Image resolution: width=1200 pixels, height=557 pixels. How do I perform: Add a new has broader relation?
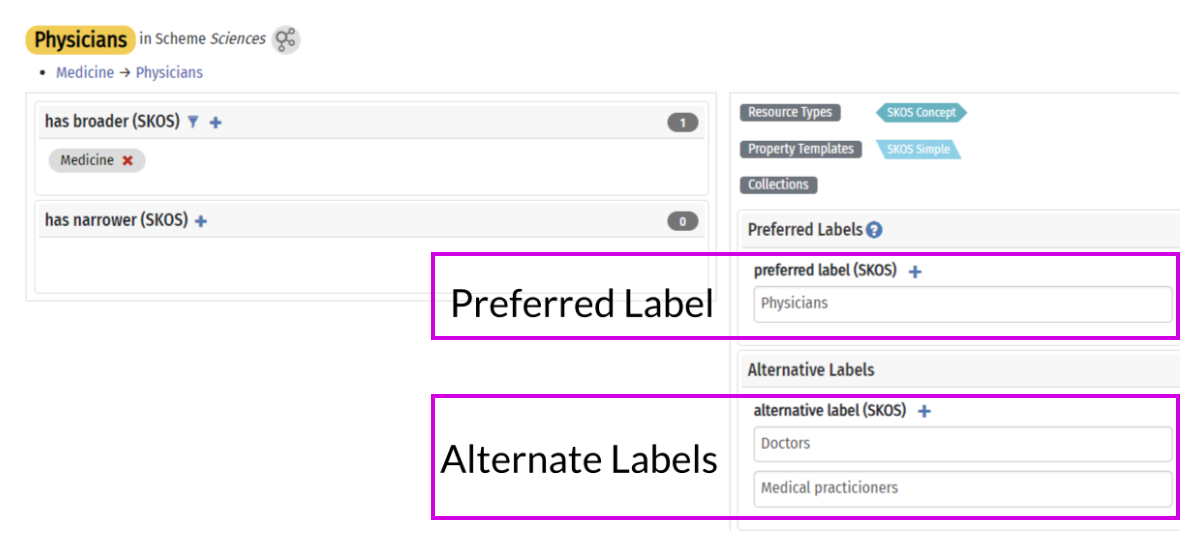tap(216, 122)
